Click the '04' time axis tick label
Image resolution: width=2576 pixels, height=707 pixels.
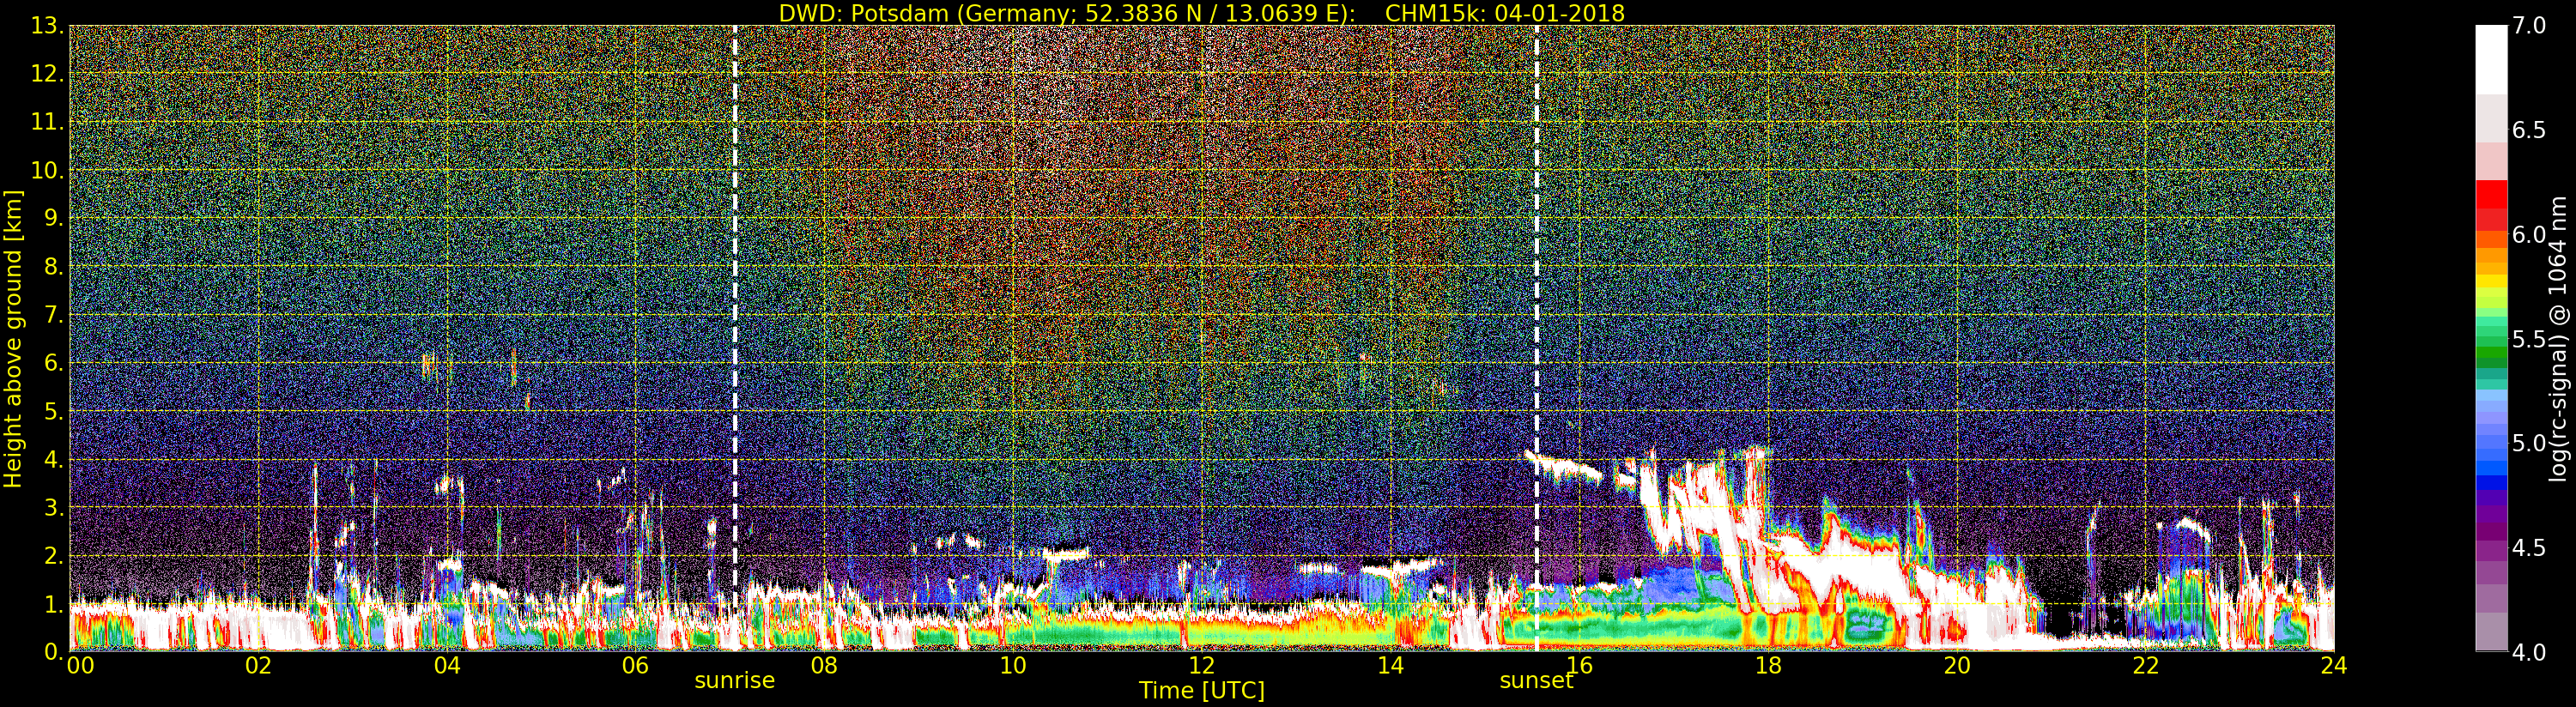(447, 666)
